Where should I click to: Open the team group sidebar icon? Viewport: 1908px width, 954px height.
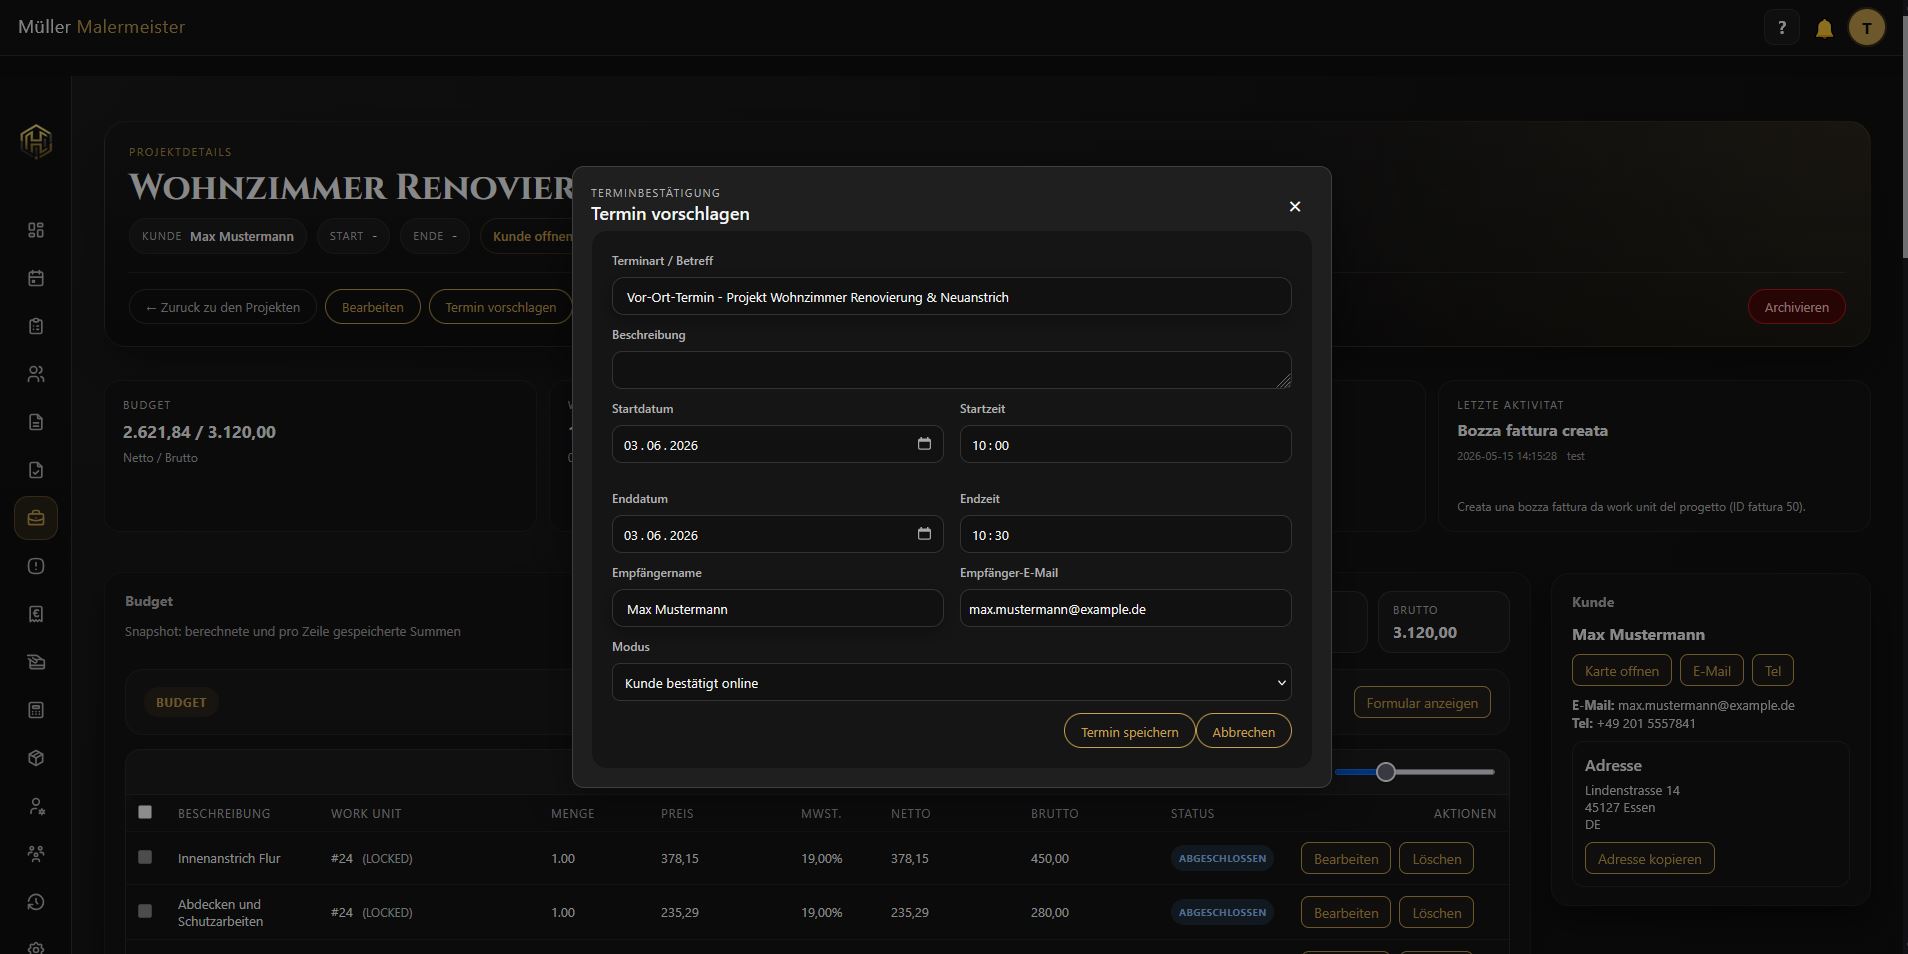pyautogui.click(x=36, y=854)
